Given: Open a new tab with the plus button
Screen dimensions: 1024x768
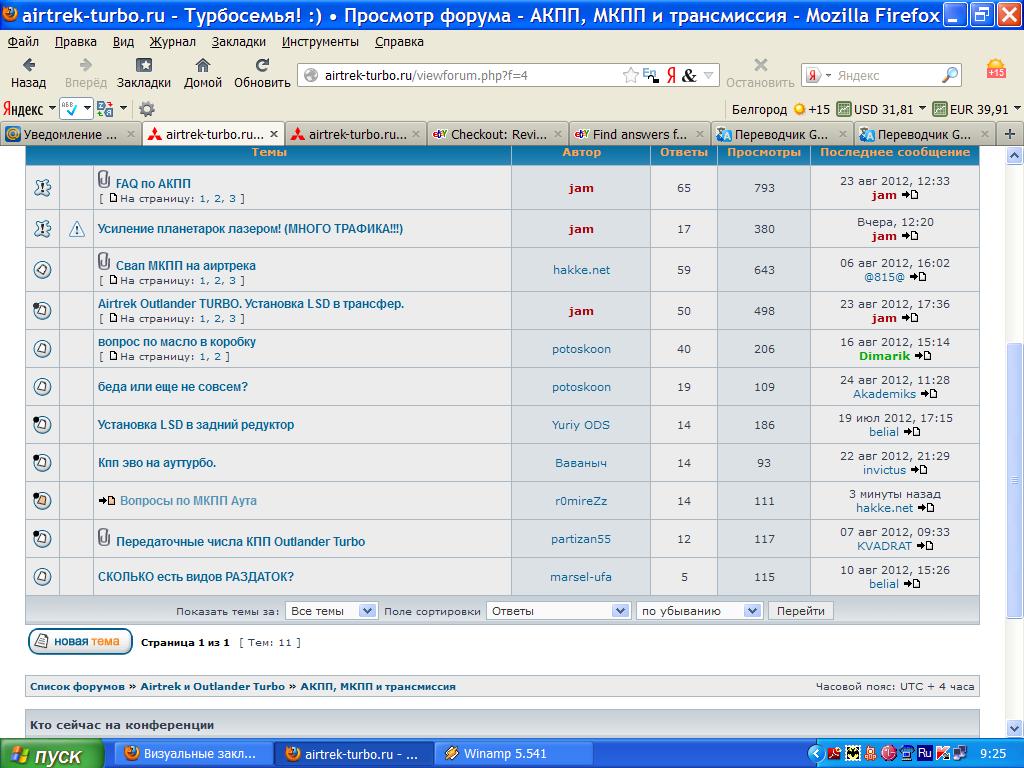Looking at the screenshot, I should [1010, 134].
